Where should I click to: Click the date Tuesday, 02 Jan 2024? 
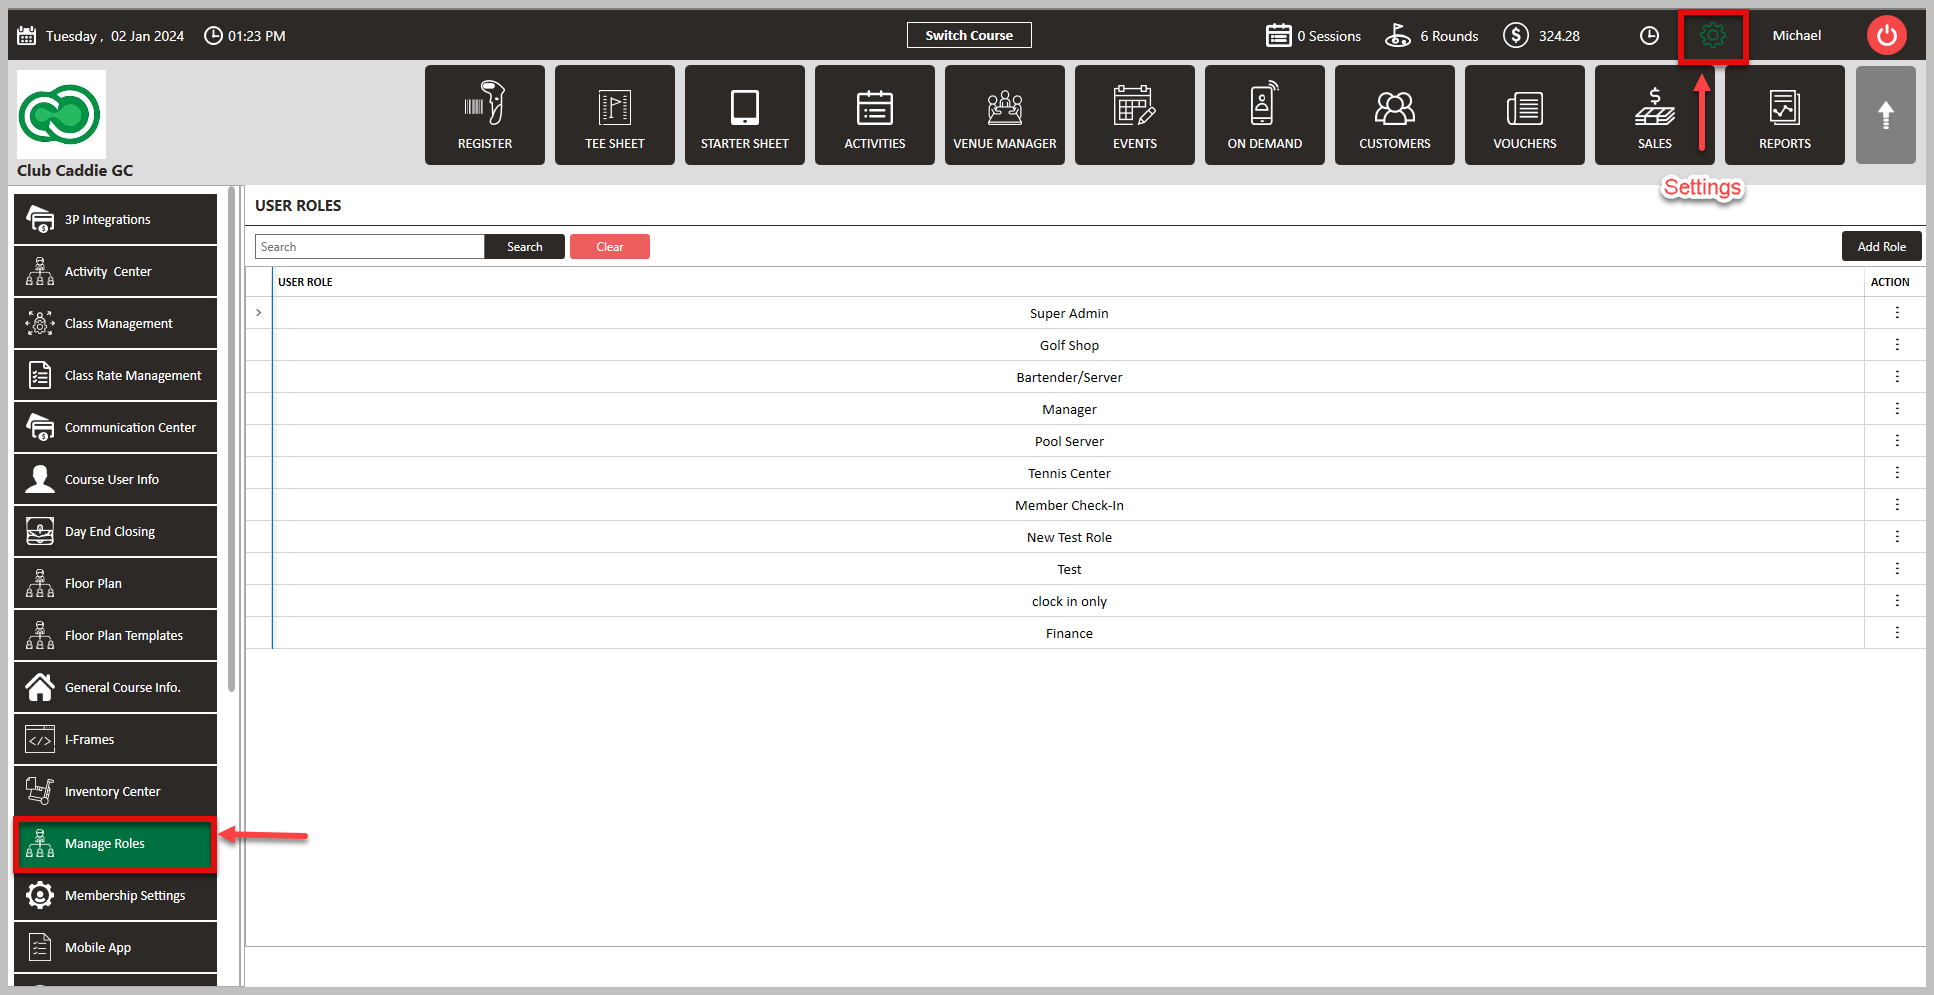point(115,36)
